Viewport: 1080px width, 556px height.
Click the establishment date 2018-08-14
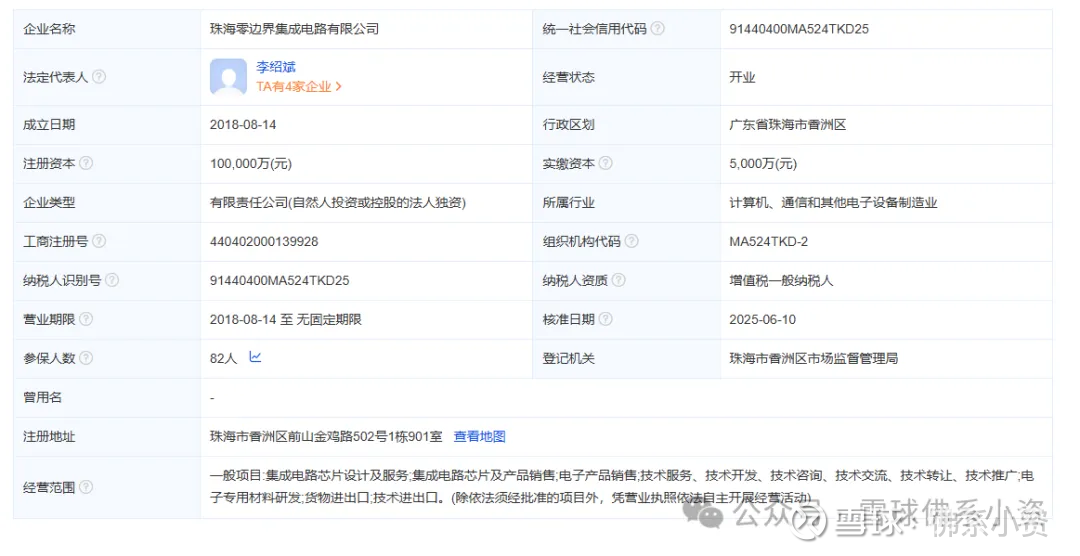pos(243,125)
